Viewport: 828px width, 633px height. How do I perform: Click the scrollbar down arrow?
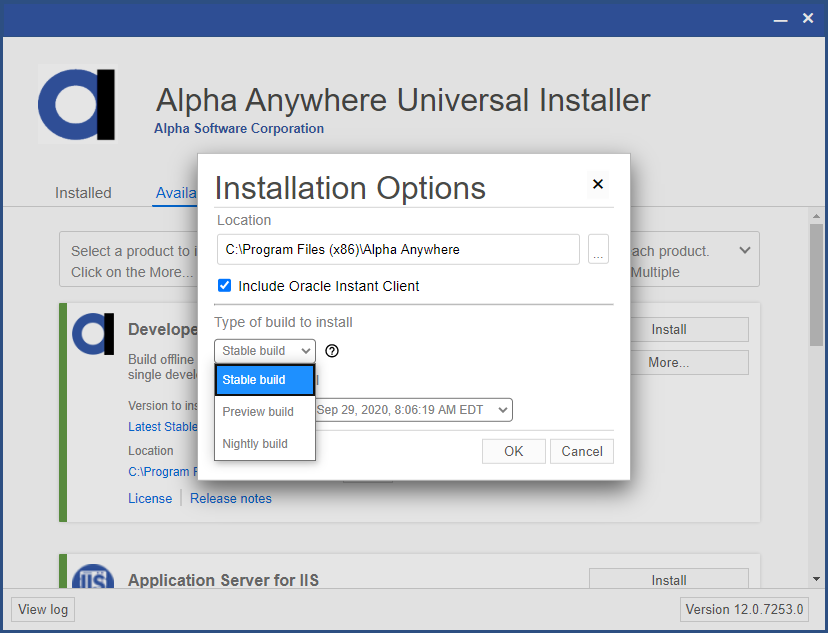(816, 579)
